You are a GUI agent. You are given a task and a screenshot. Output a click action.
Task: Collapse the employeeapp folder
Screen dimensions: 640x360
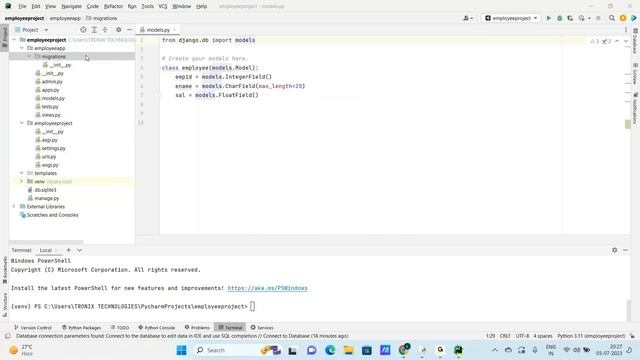22,48
